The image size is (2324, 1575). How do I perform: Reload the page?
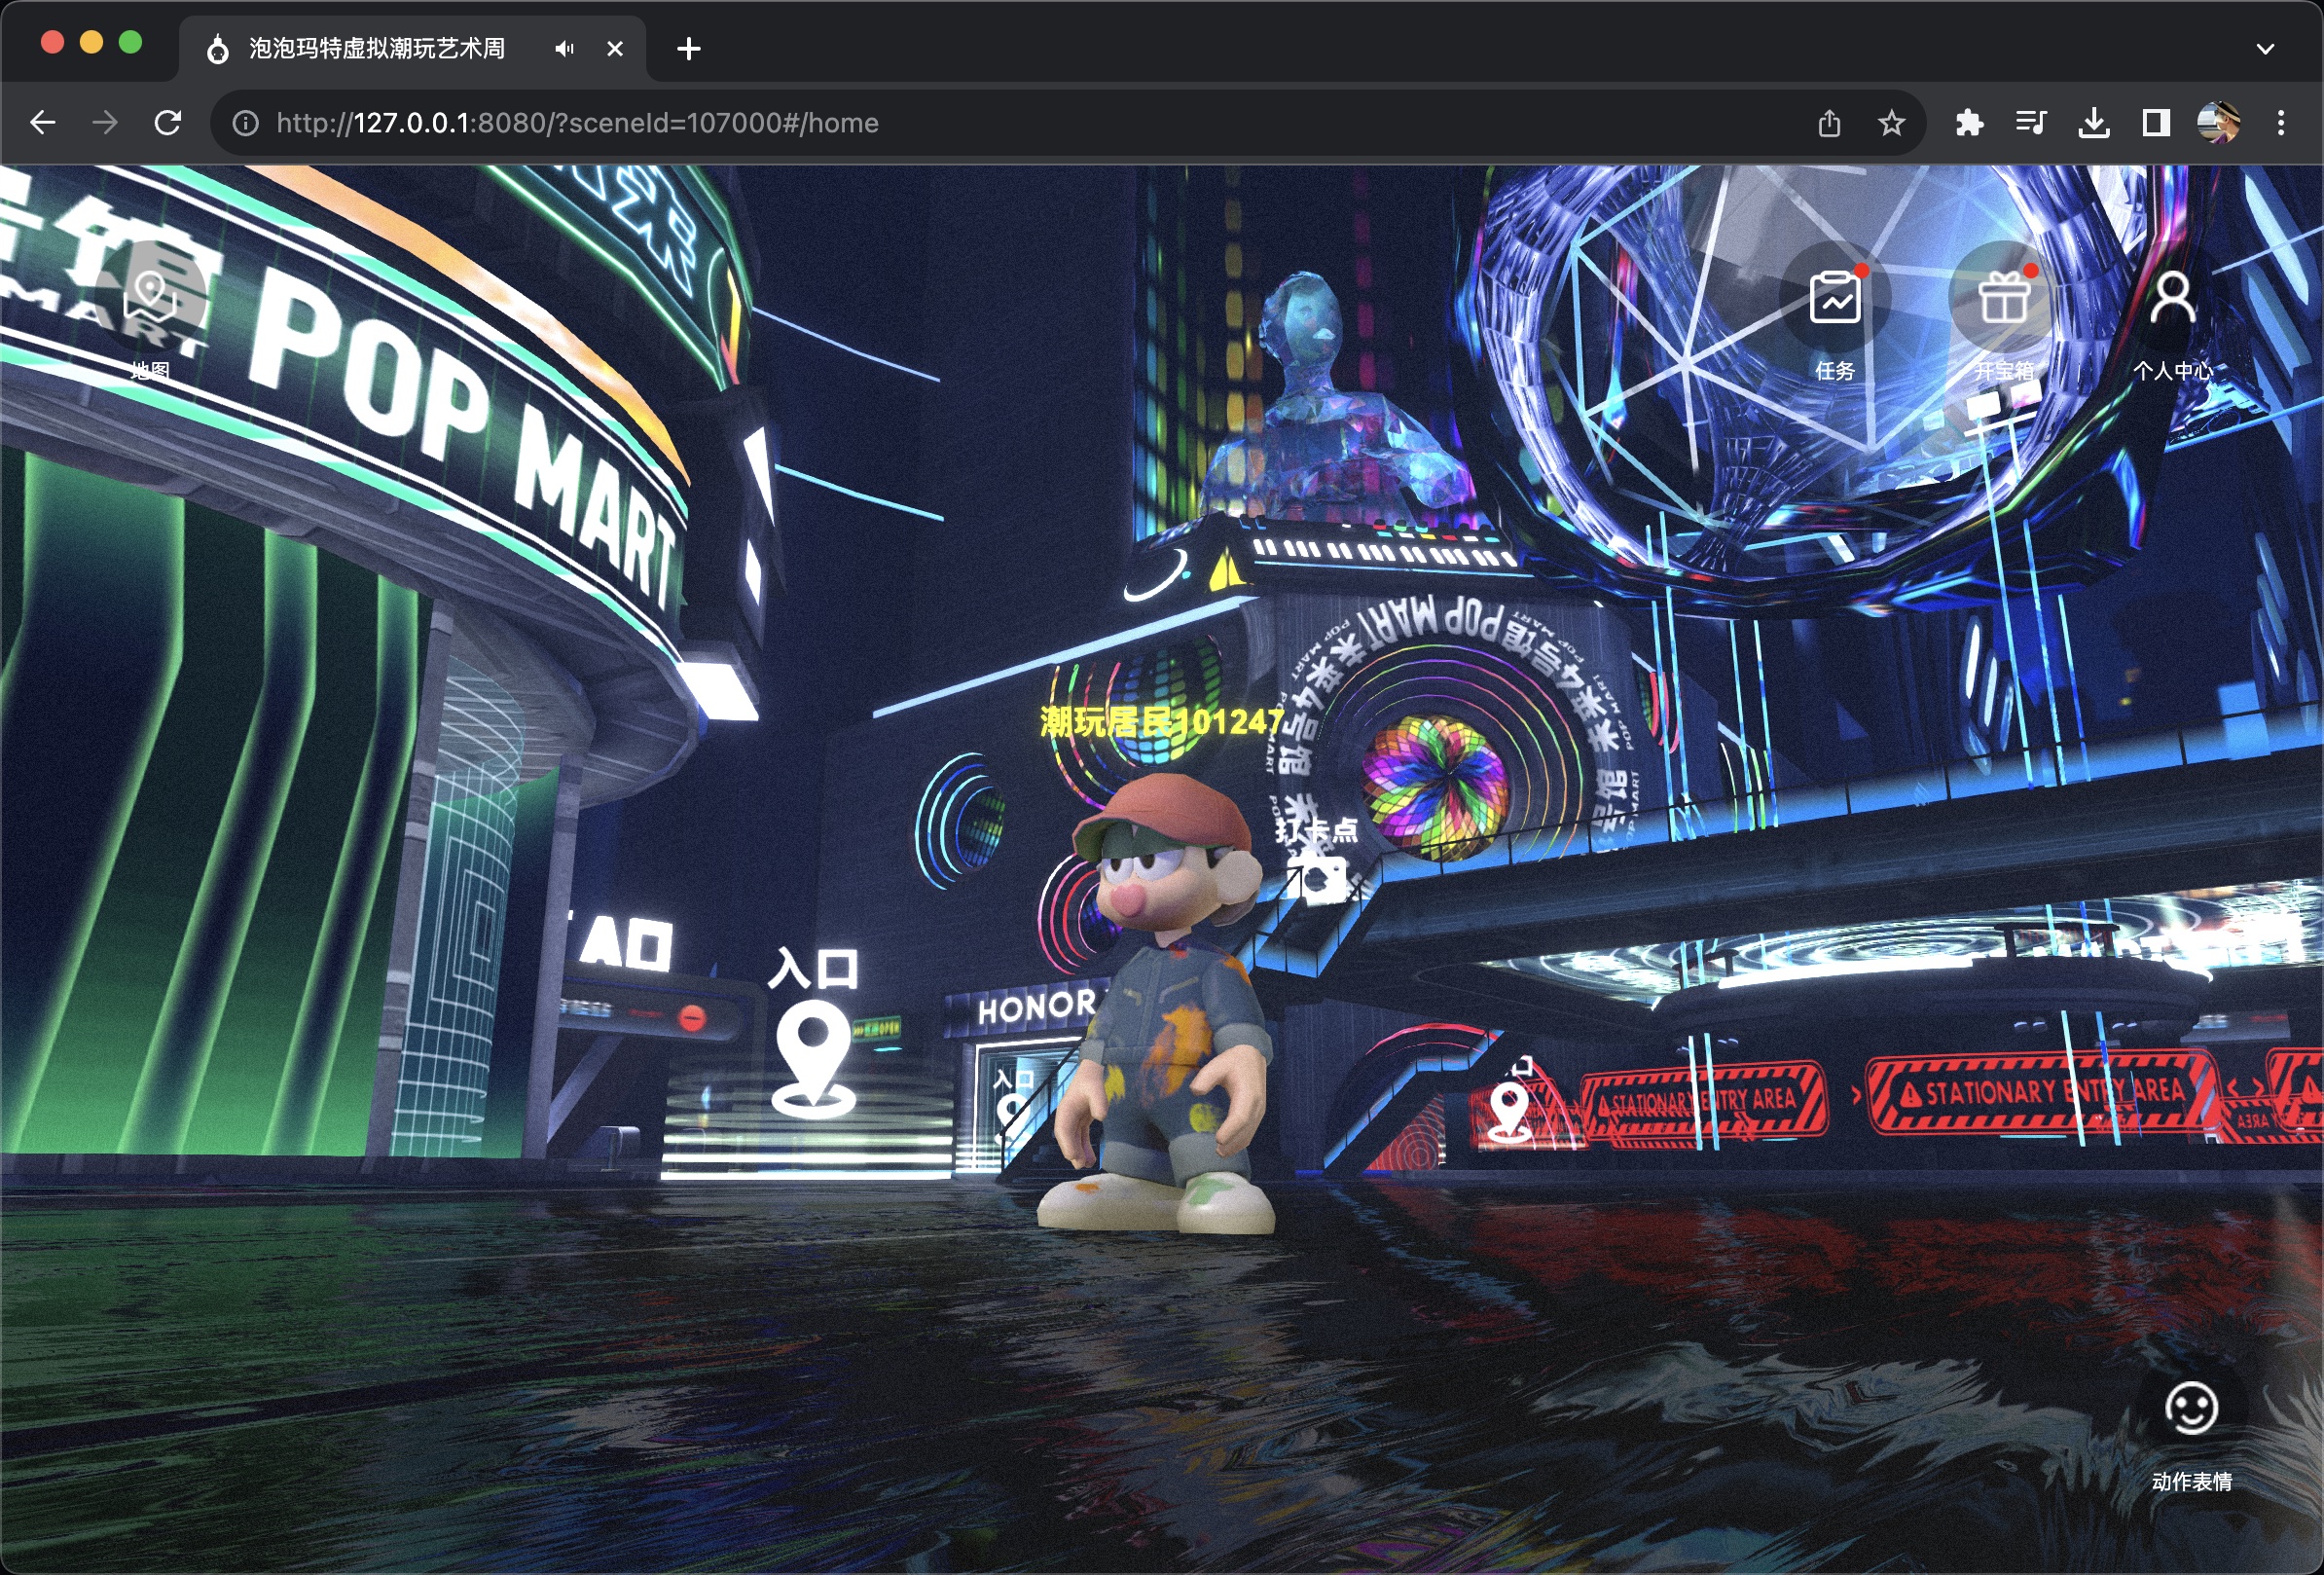(x=168, y=123)
